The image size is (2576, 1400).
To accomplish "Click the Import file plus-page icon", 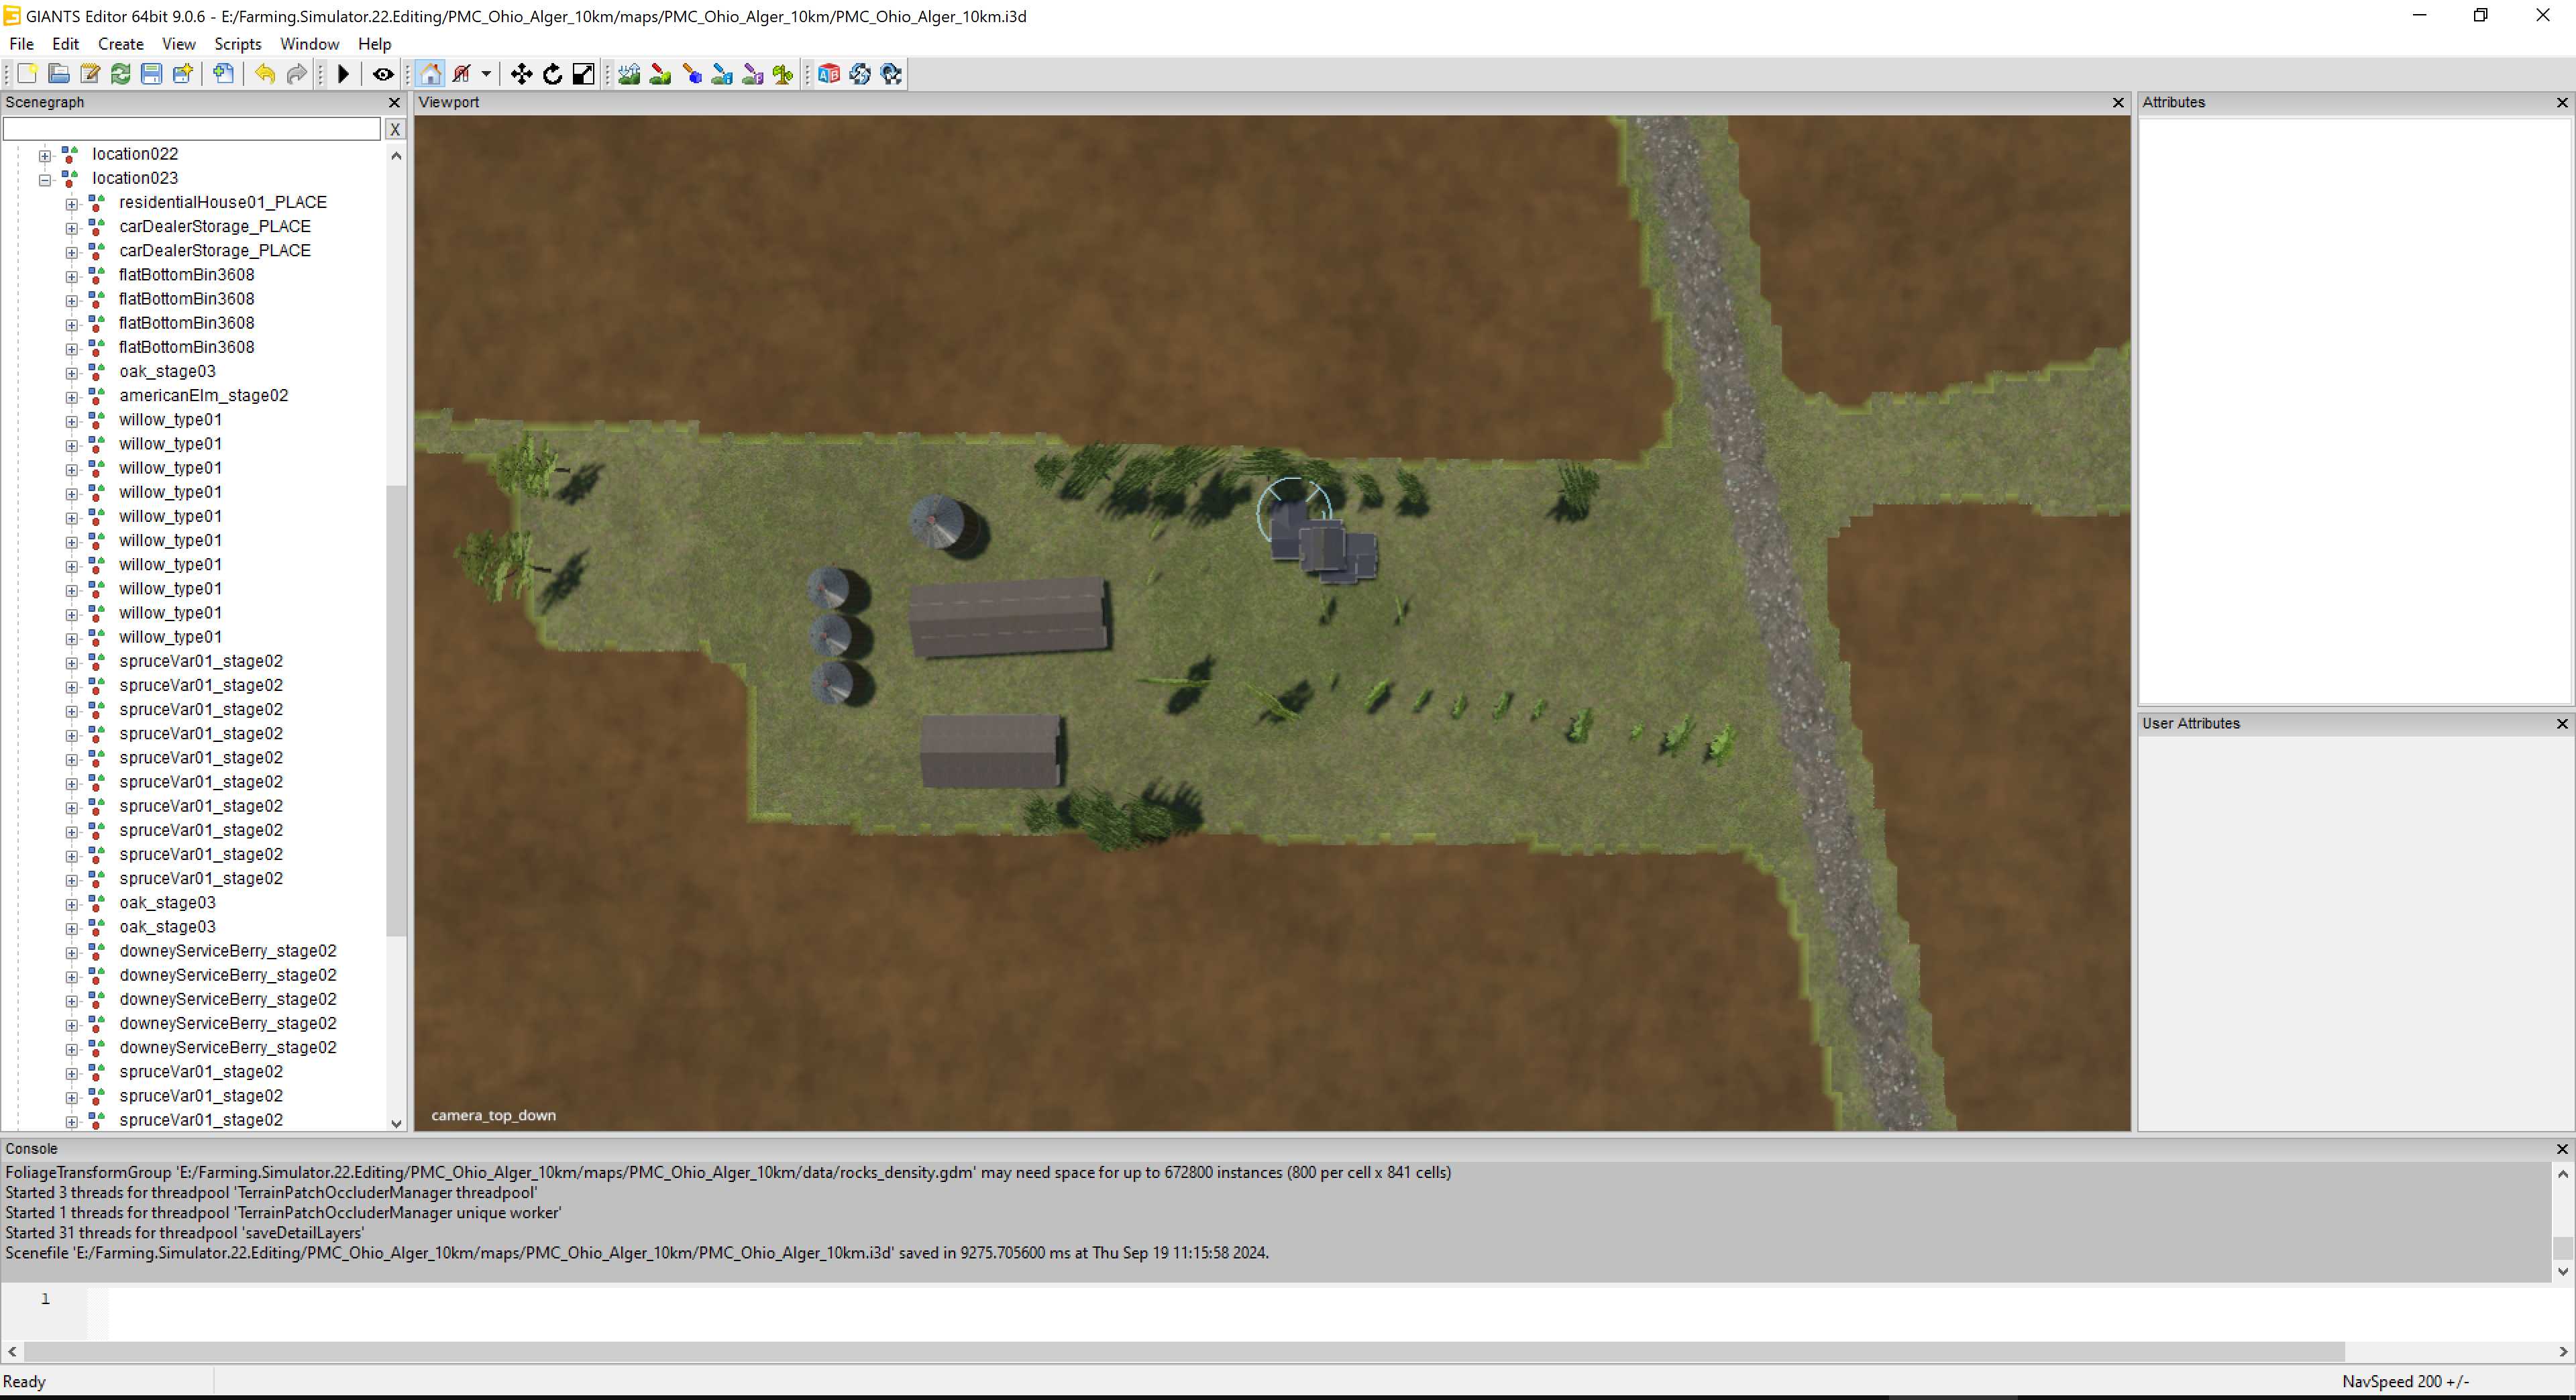I will point(224,74).
